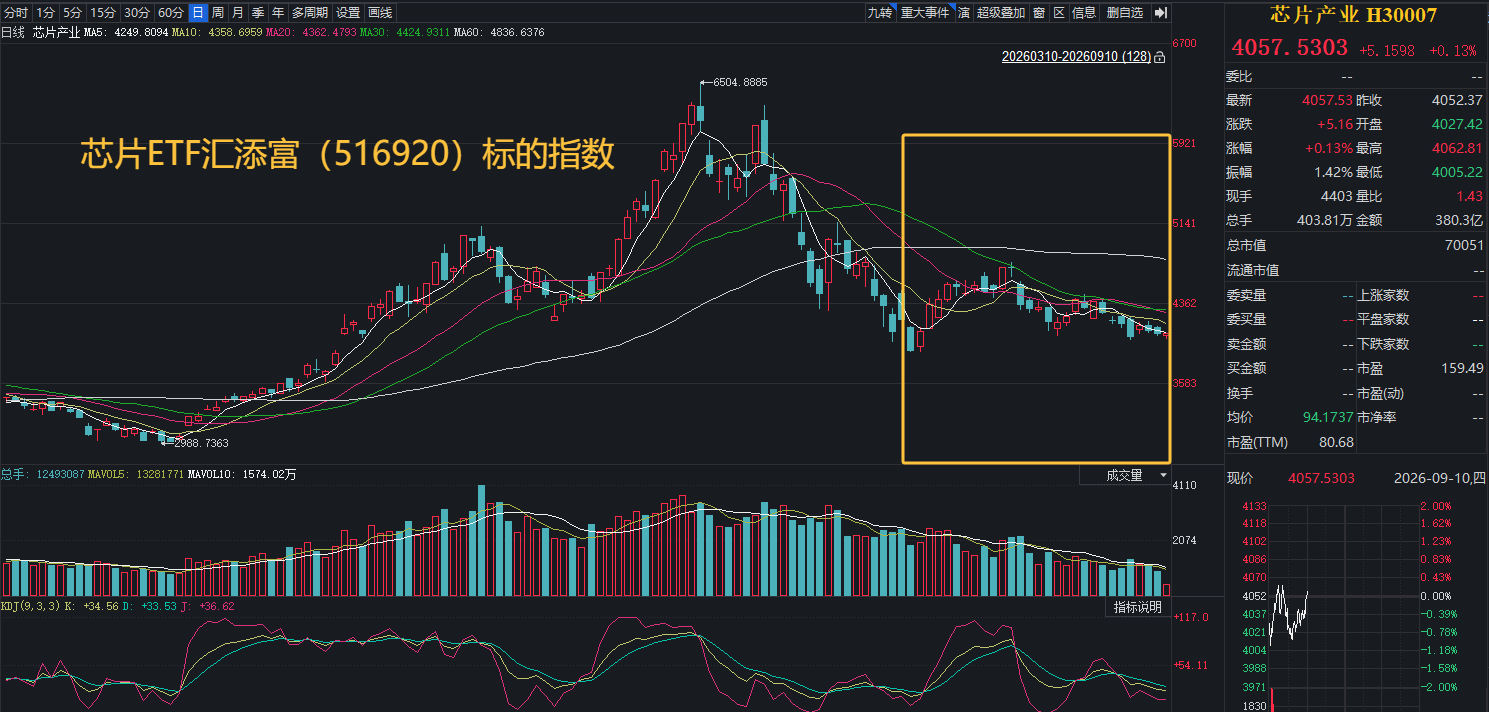1489x712 pixels.
Task: Select the 30分 period tab
Action: [x=137, y=13]
